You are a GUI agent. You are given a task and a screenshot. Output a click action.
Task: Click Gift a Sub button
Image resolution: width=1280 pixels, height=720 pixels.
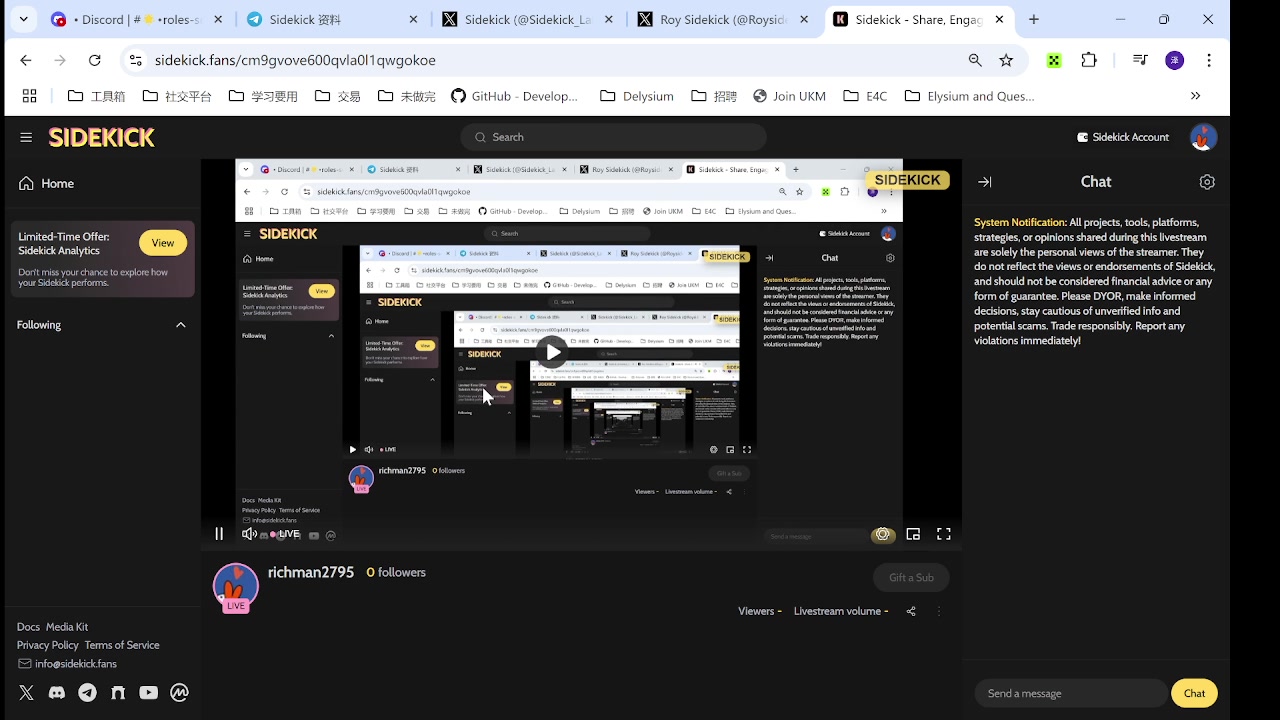click(x=911, y=577)
